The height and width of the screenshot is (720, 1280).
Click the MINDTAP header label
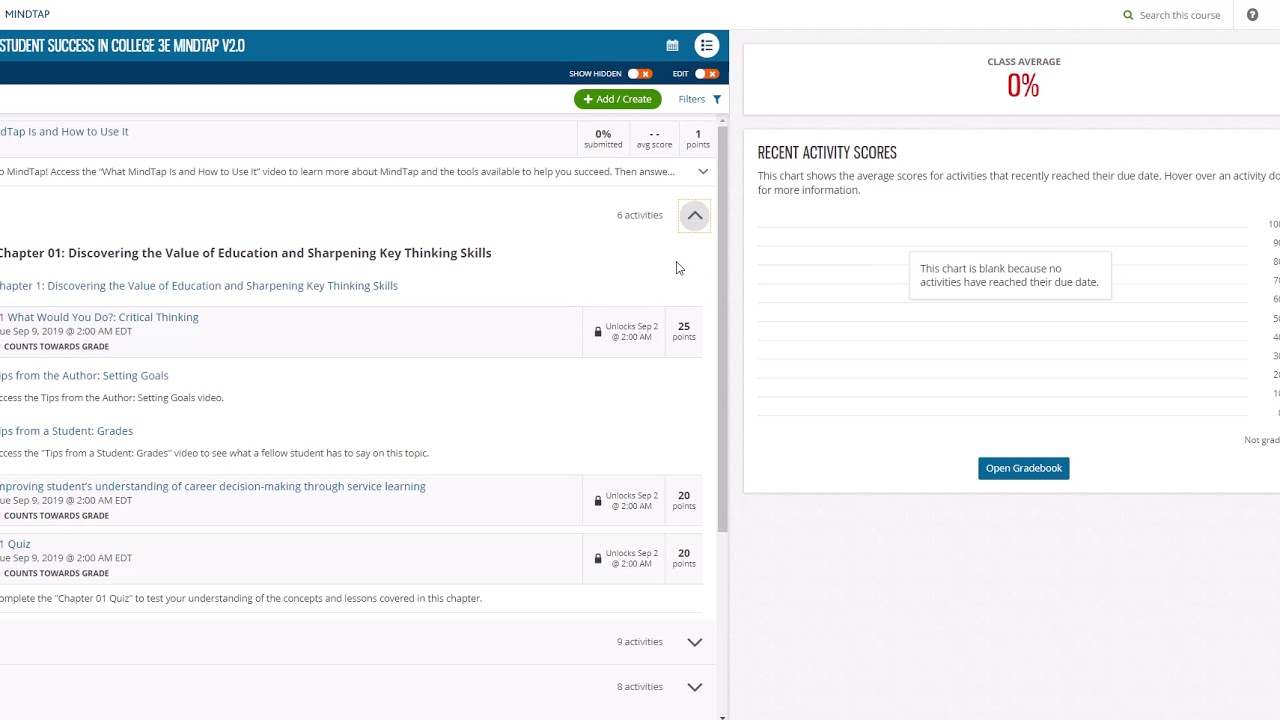(27, 14)
